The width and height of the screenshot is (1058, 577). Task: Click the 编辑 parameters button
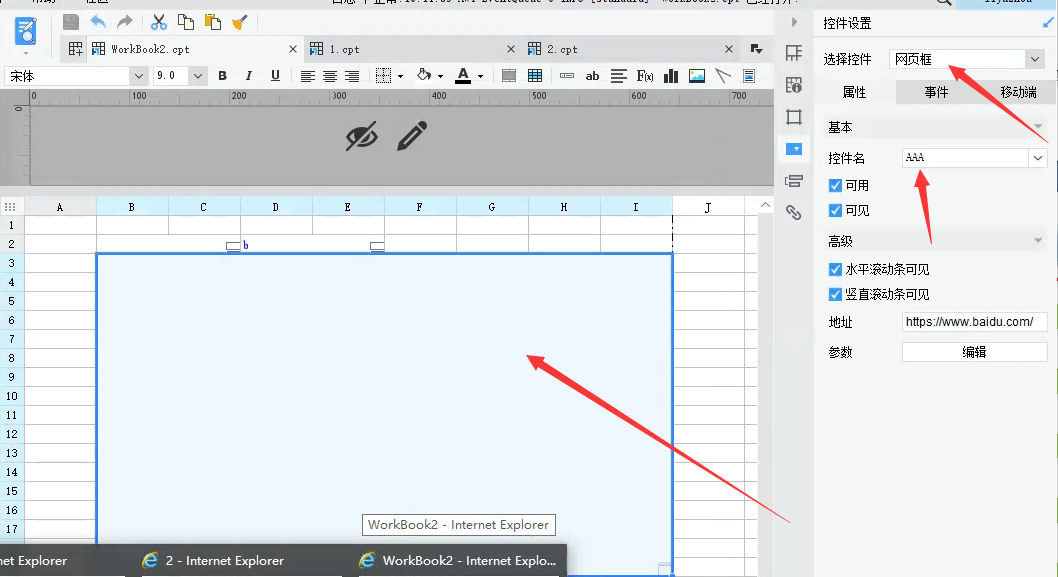click(974, 352)
